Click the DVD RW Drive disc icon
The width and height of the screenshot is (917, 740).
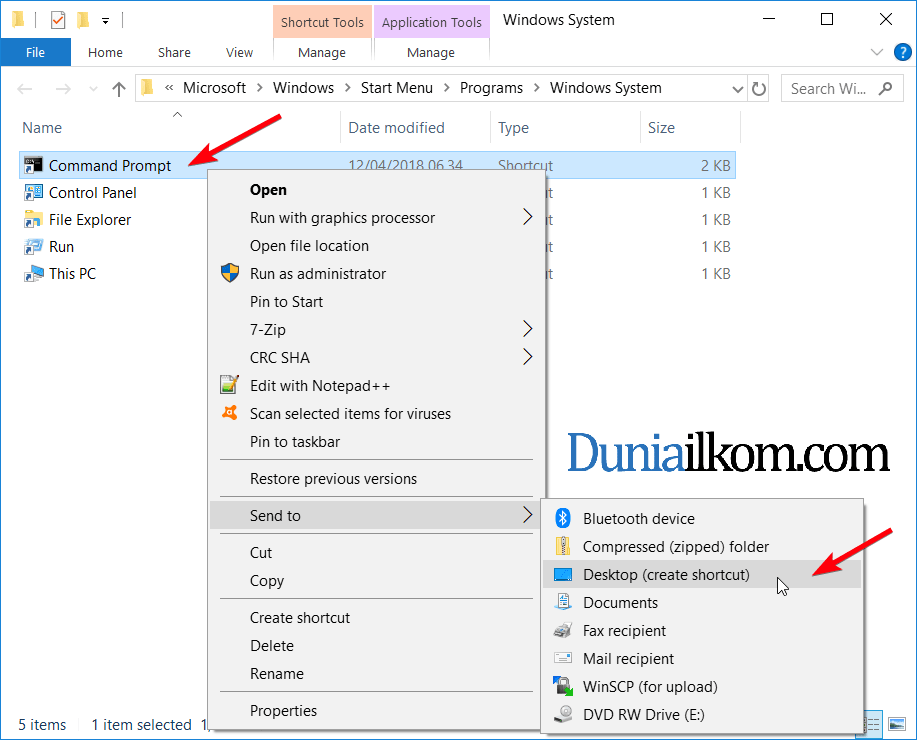tap(563, 714)
